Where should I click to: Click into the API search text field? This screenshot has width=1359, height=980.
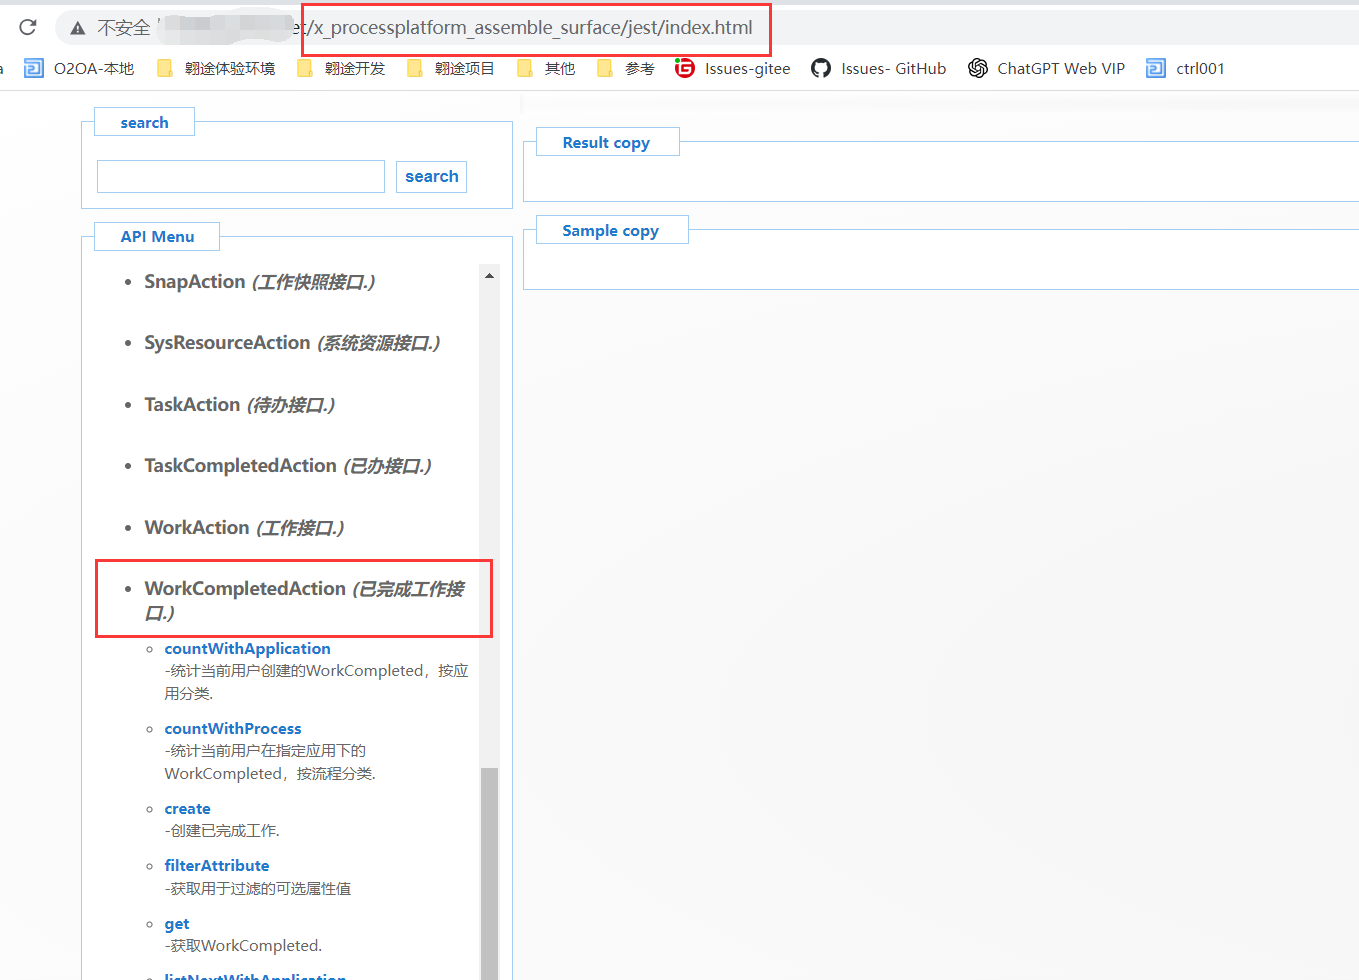(x=241, y=176)
